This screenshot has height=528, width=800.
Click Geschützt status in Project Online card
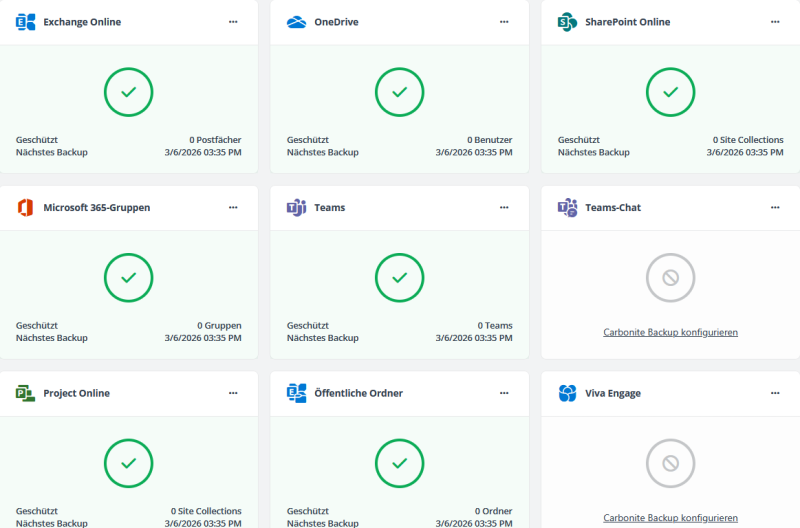(x=37, y=511)
